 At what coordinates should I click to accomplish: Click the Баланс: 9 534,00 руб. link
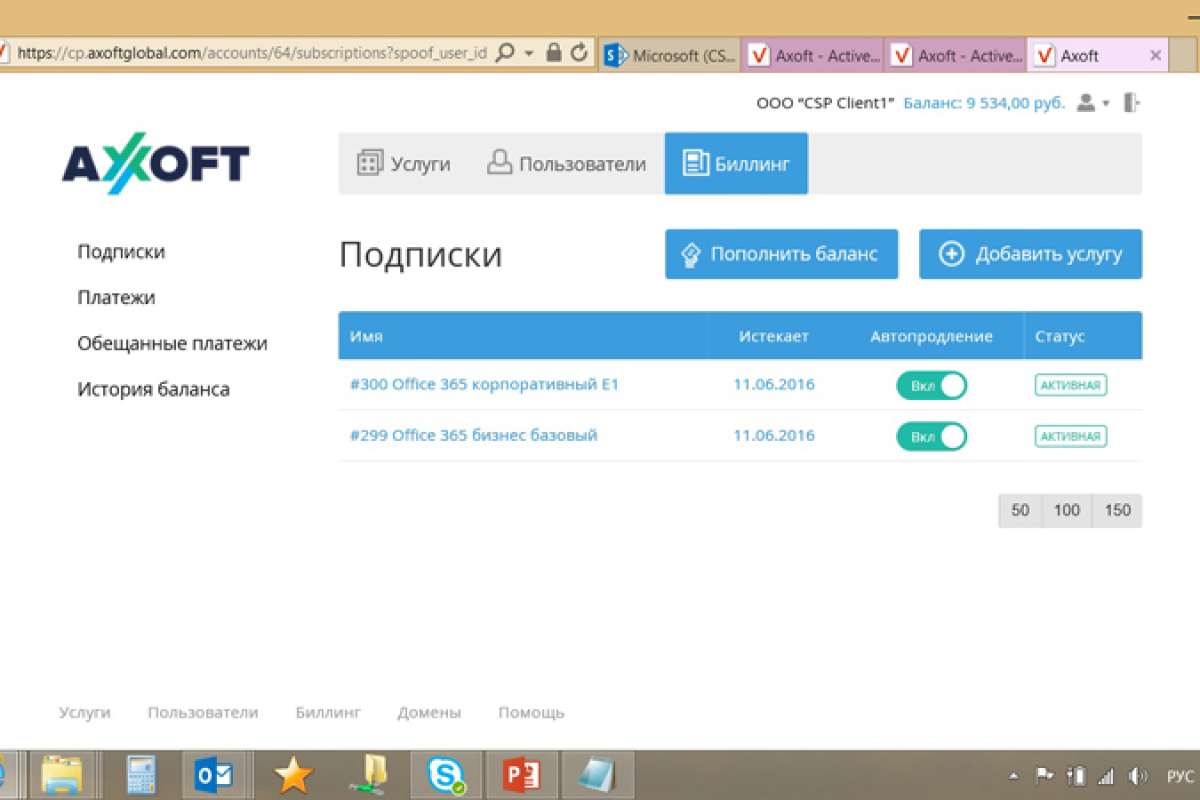(x=984, y=103)
